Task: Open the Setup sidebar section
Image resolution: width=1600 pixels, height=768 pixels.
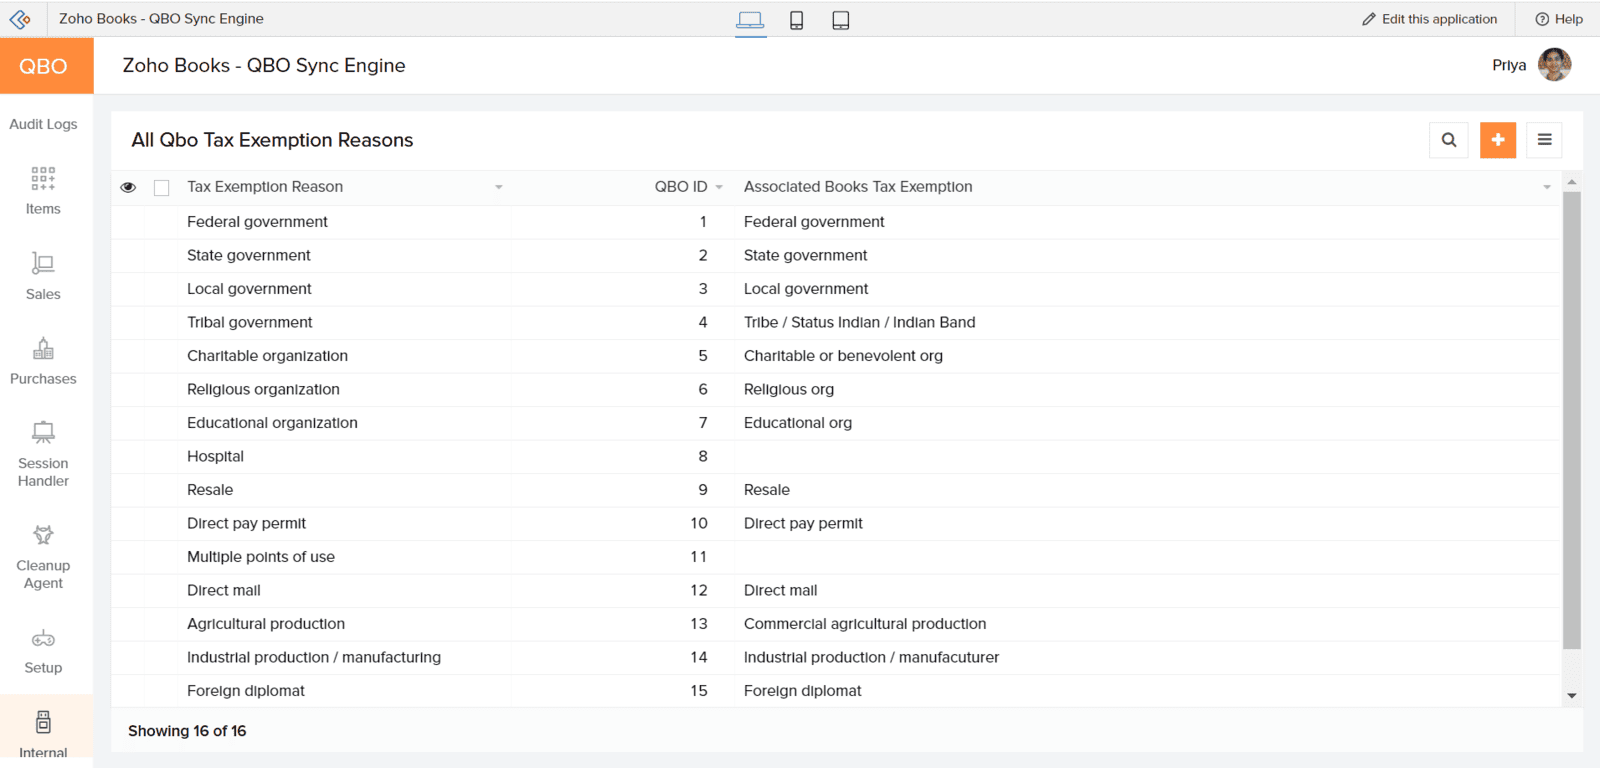Action: [43, 652]
